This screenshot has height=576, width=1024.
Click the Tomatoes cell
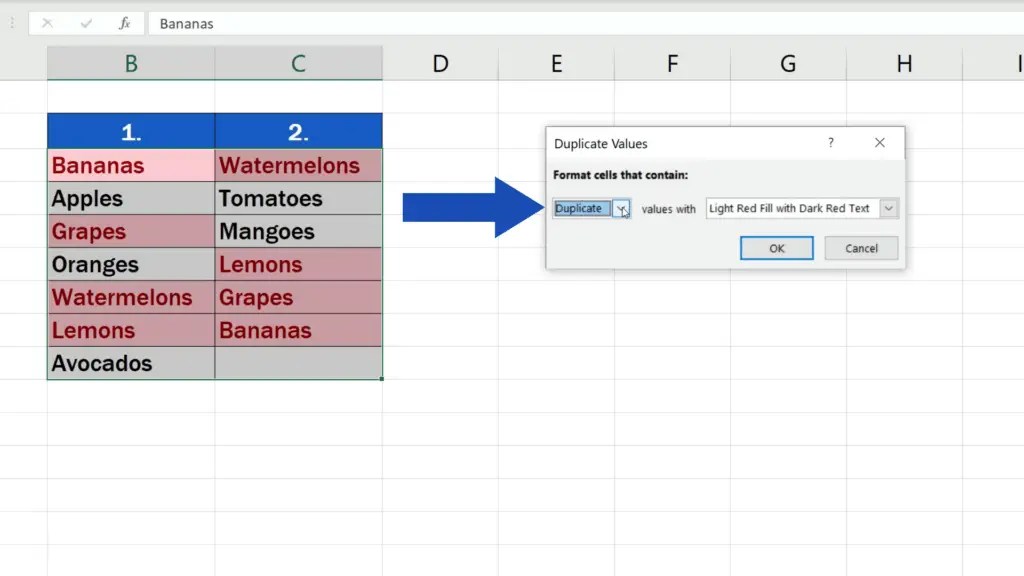298,198
